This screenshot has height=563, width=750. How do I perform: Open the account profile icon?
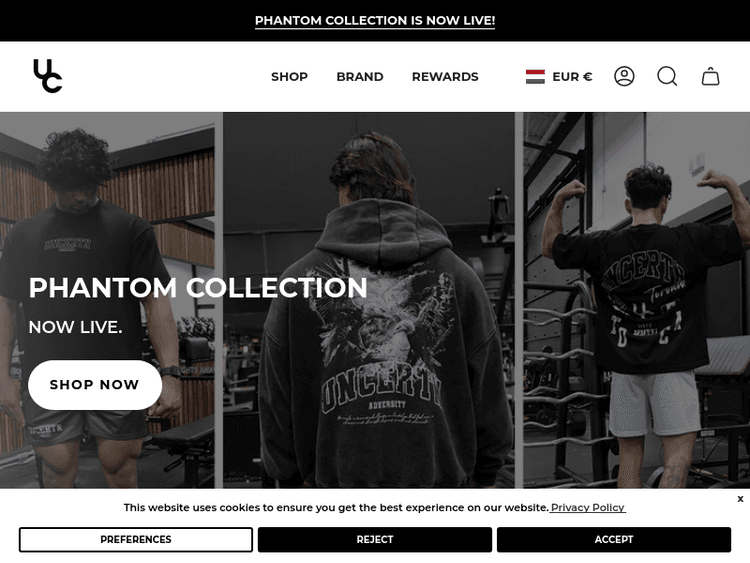point(624,77)
